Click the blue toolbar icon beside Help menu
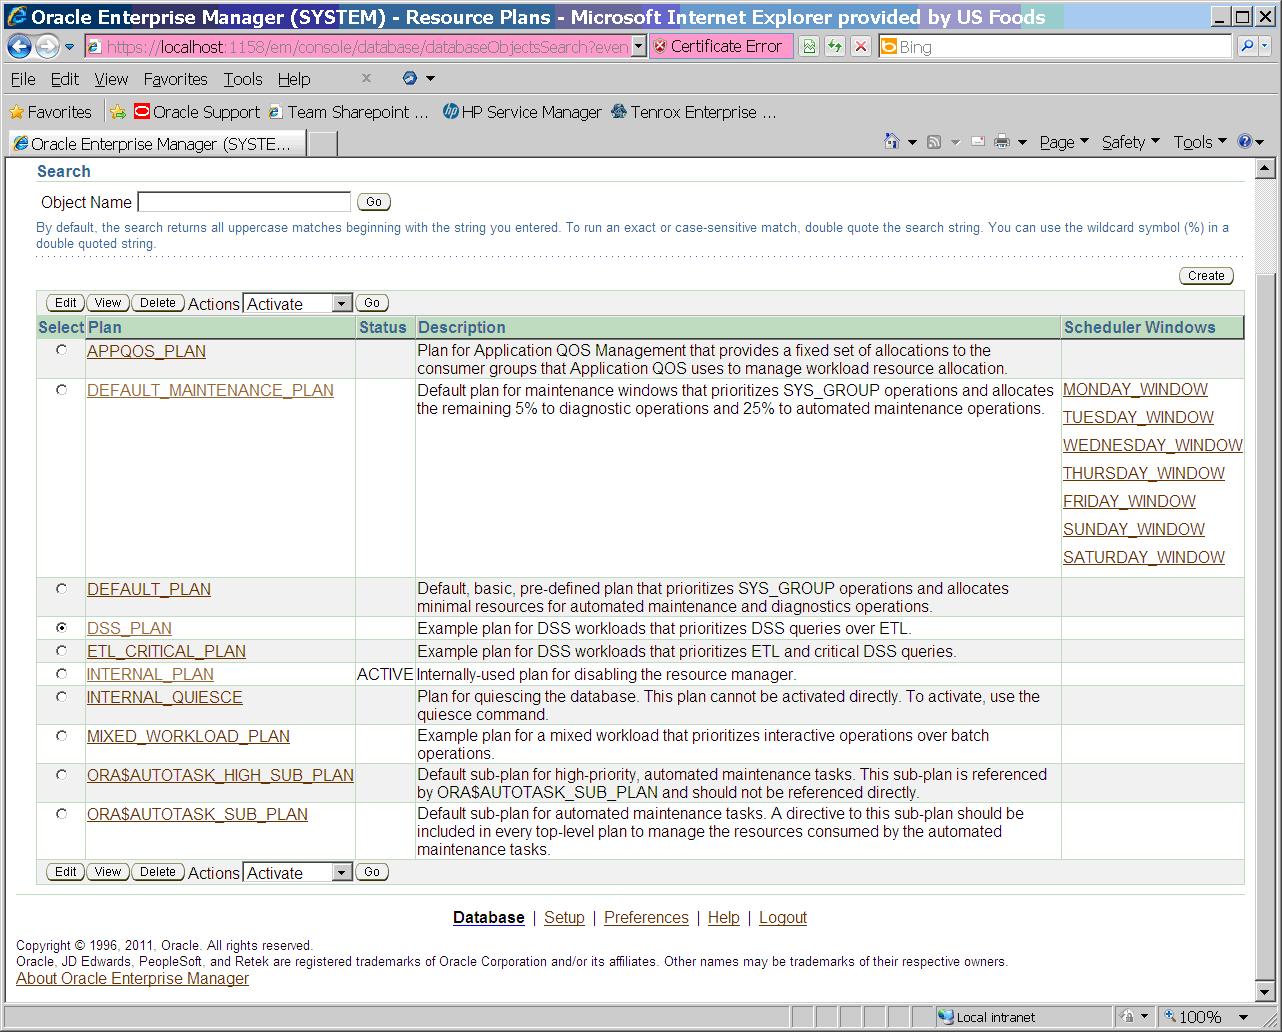The width and height of the screenshot is (1282, 1032). [410, 78]
